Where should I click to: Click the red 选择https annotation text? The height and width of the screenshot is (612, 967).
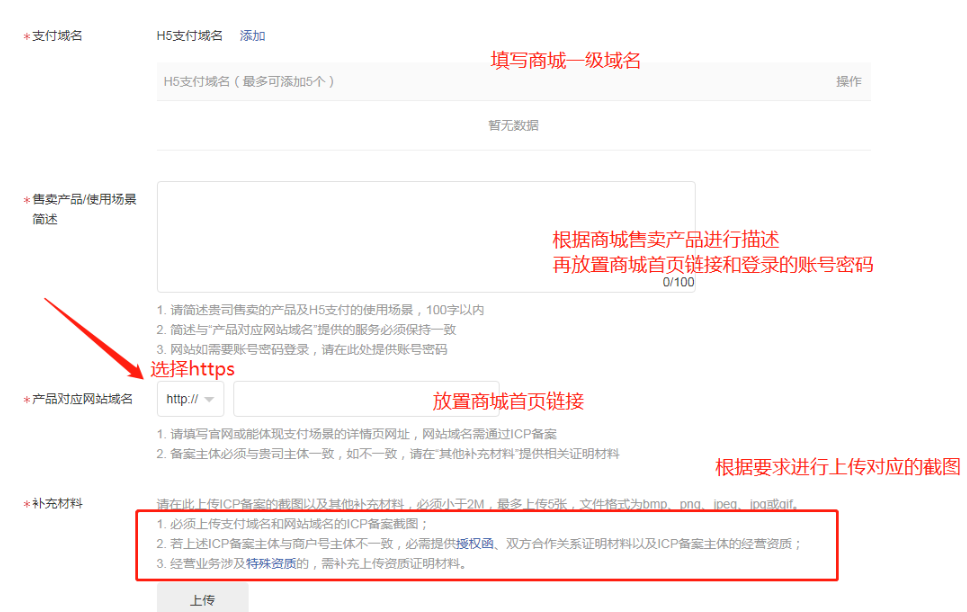(x=192, y=369)
